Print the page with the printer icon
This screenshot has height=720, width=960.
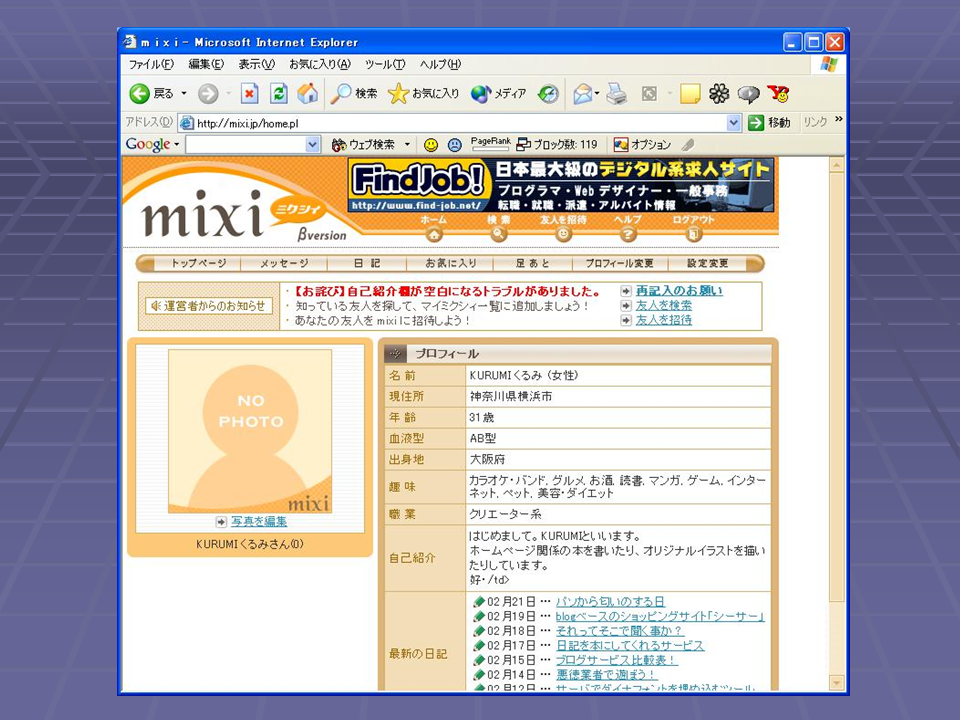click(x=617, y=94)
